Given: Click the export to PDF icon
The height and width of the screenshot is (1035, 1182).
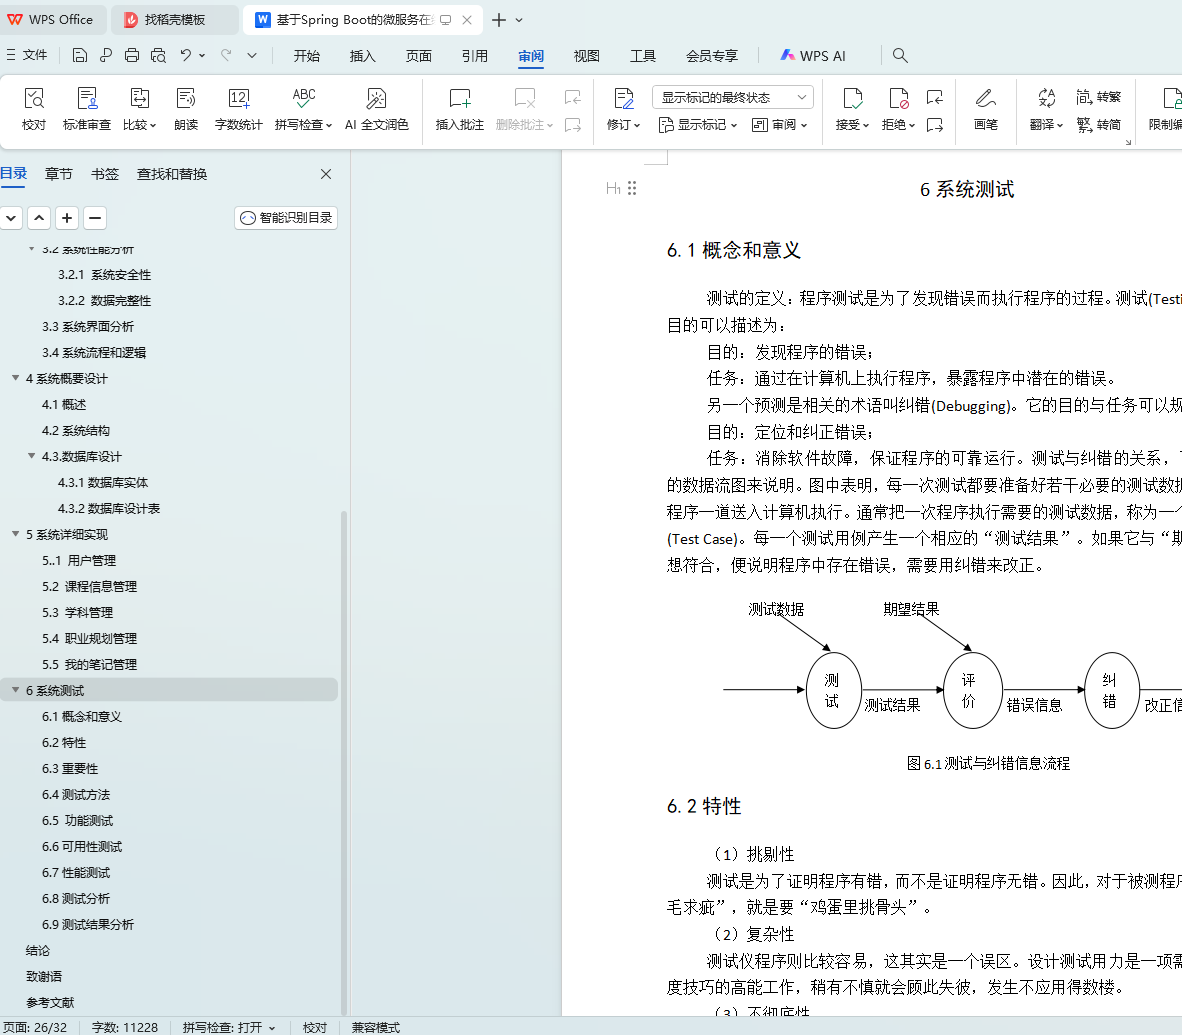Looking at the screenshot, I should 106,55.
